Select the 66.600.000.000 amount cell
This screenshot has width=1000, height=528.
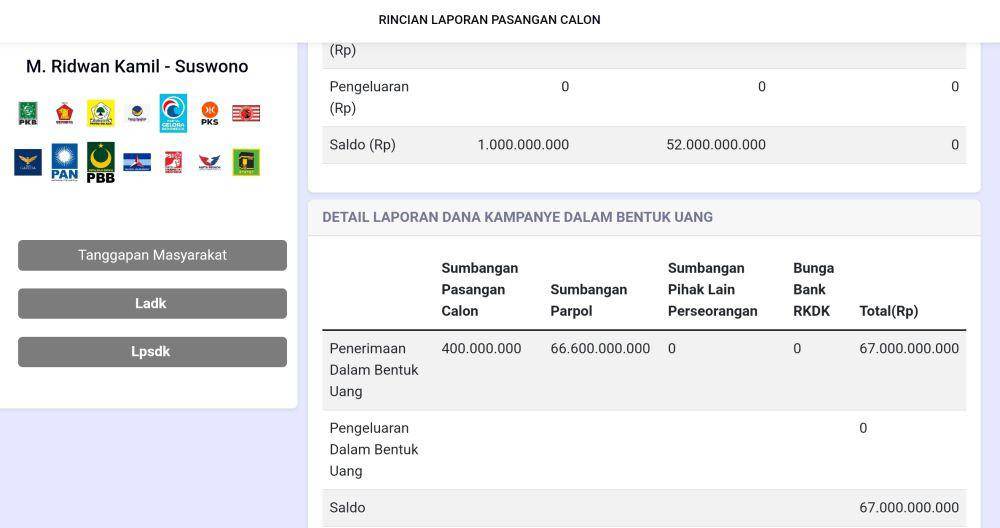pos(600,348)
